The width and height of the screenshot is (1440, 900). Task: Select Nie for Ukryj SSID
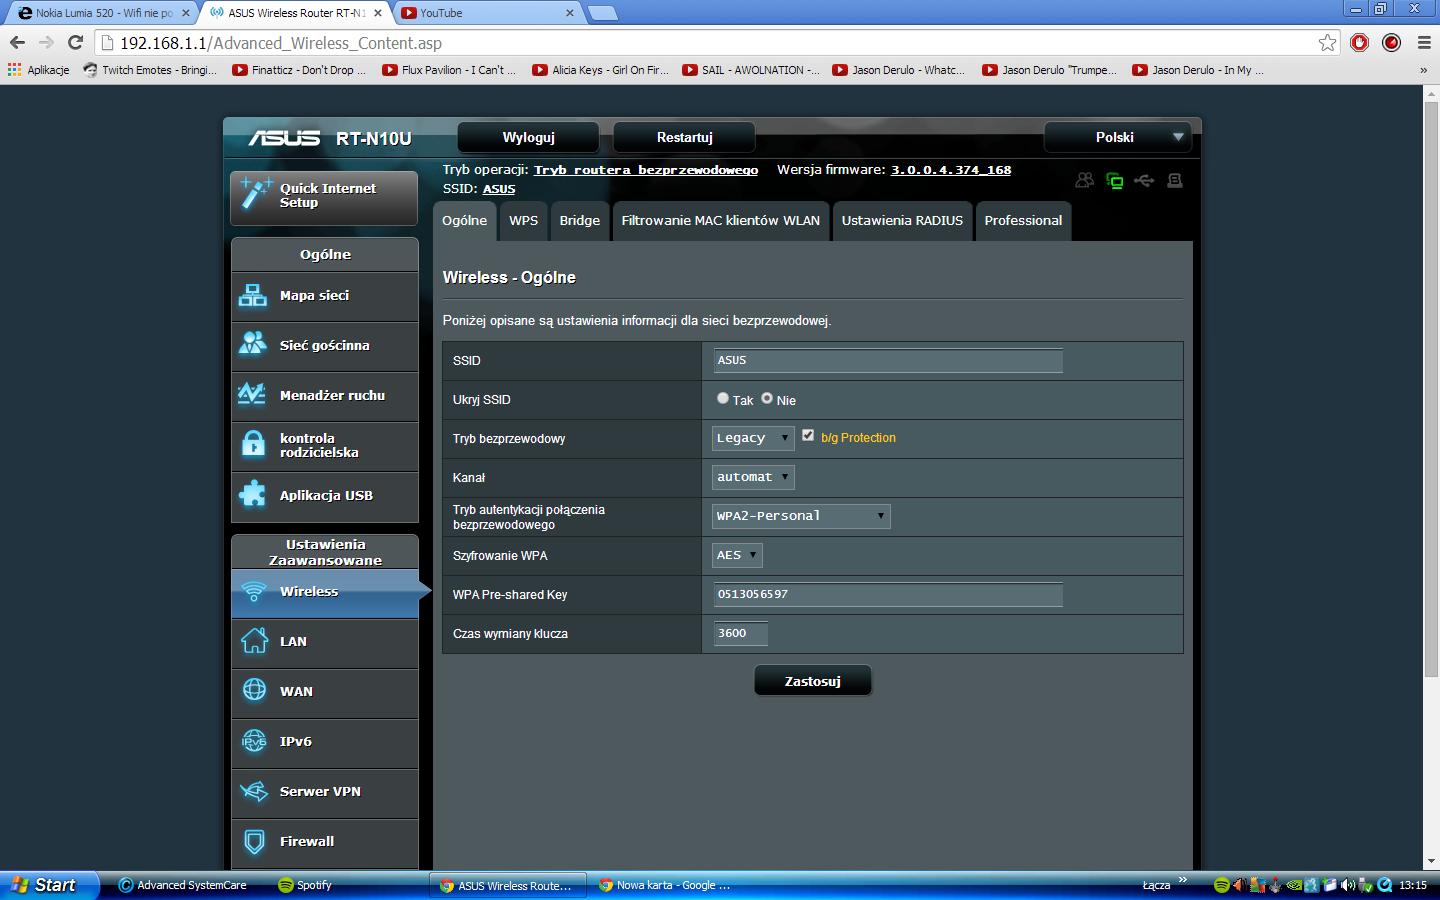click(767, 398)
